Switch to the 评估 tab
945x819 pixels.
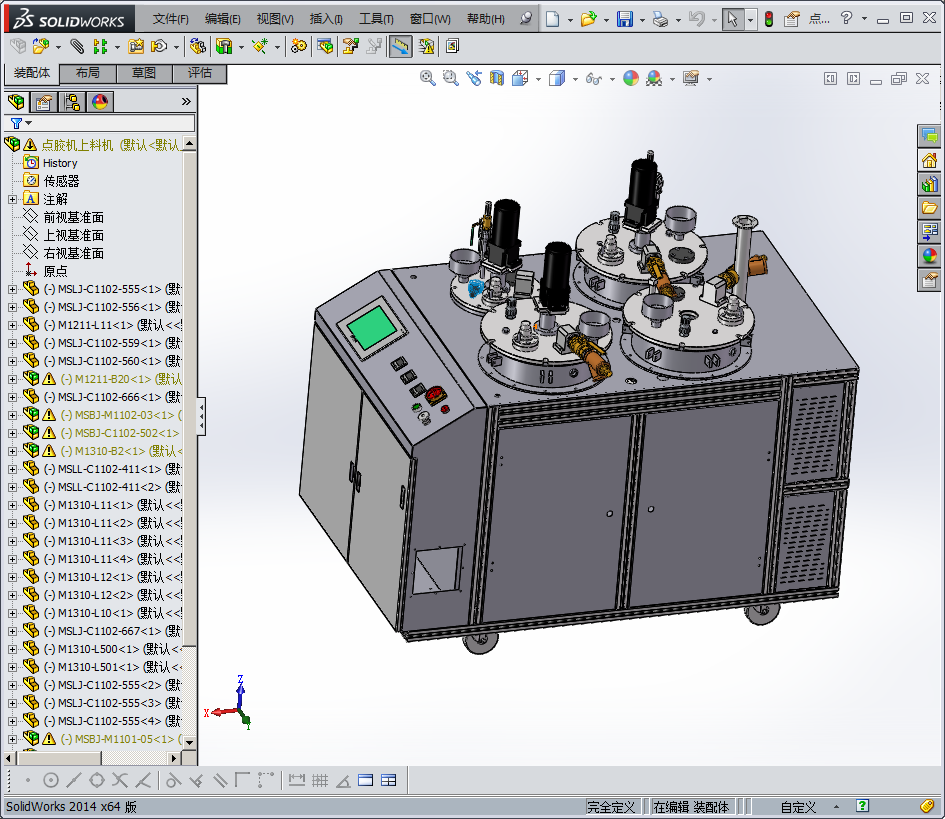coord(200,73)
